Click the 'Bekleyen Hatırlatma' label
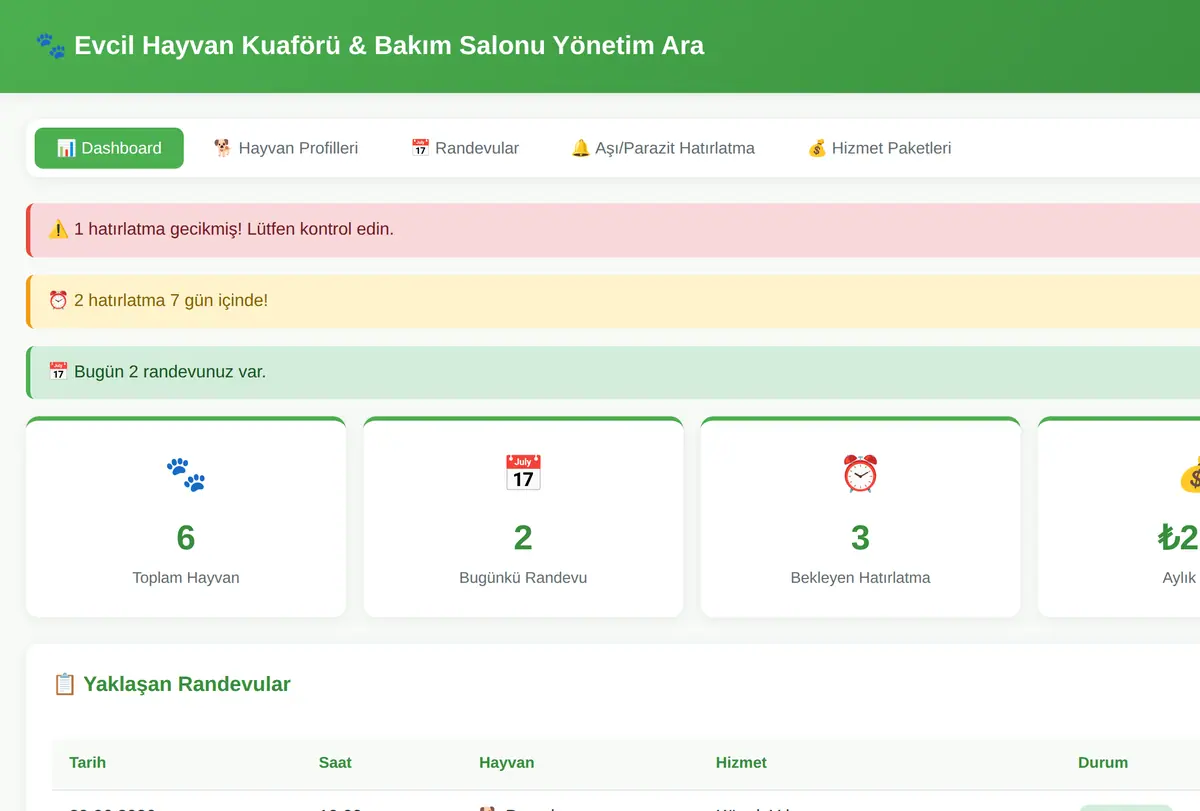Viewport: 1200px width, 811px height. click(860, 578)
